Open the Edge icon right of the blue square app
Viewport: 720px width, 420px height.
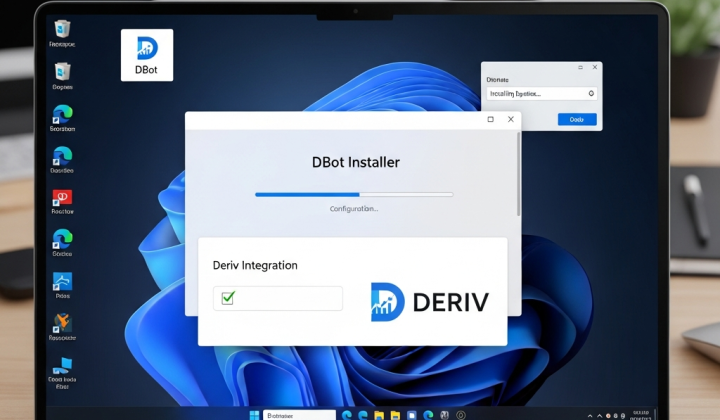coord(428,415)
